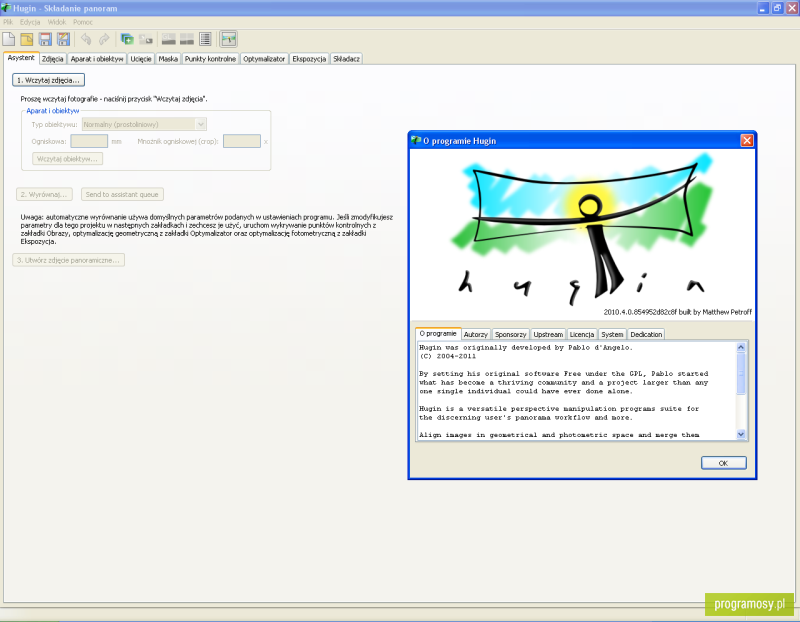Click the version text '2010.4.0.854952d82c8f'
800x622 pixels.
[640, 312]
